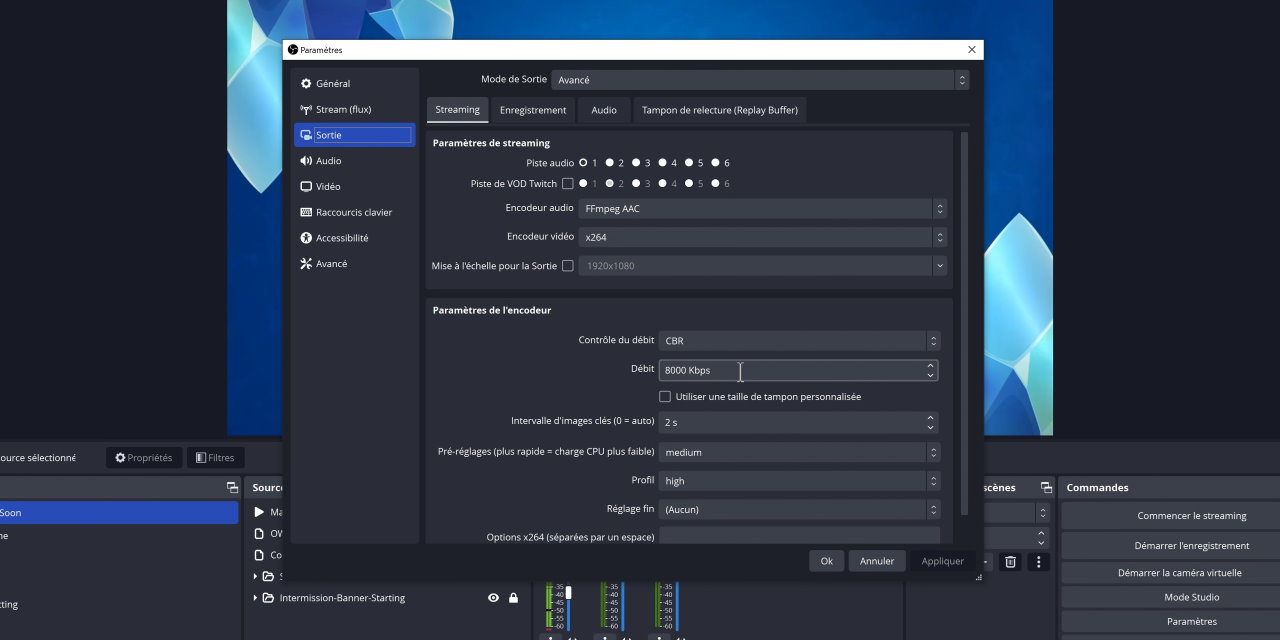Open the Avancé settings section
Viewport: 1280px width, 640px height.
(331, 264)
